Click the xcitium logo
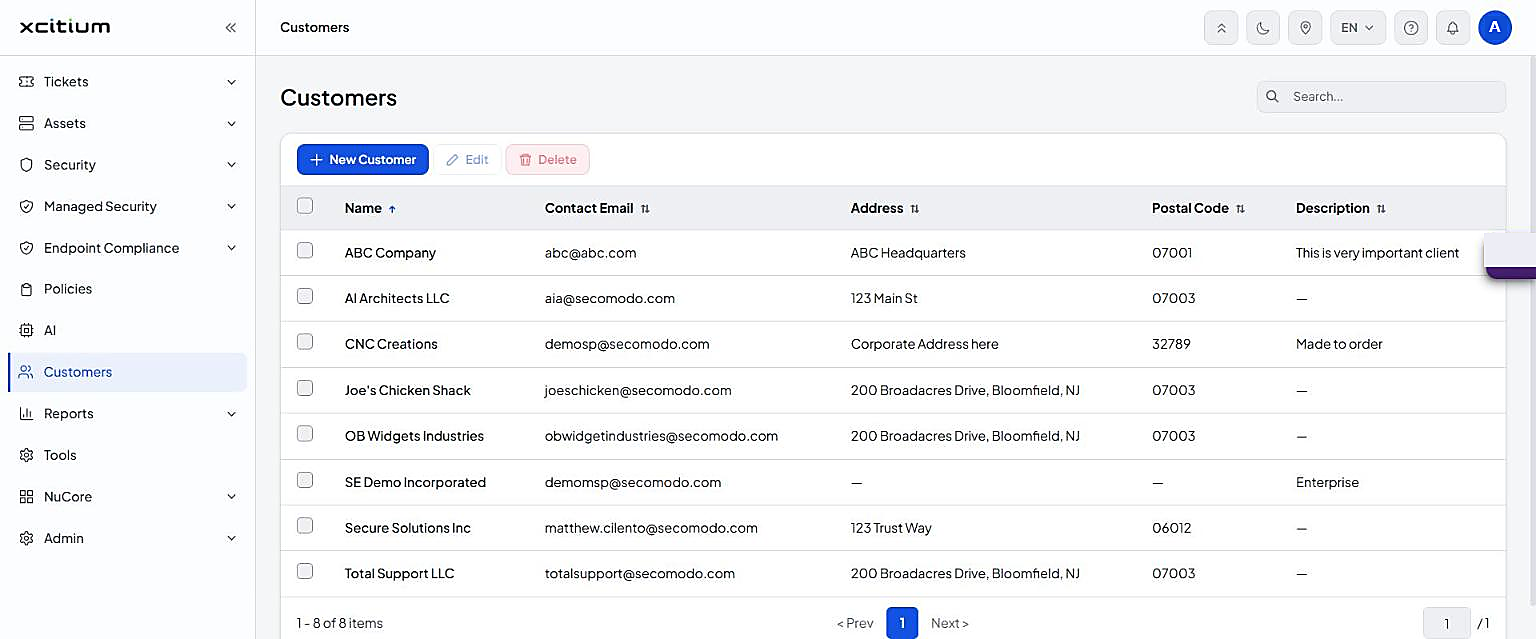Viewport: 1536px width, 639px height. pyautogui.click(x=65, y=27)
